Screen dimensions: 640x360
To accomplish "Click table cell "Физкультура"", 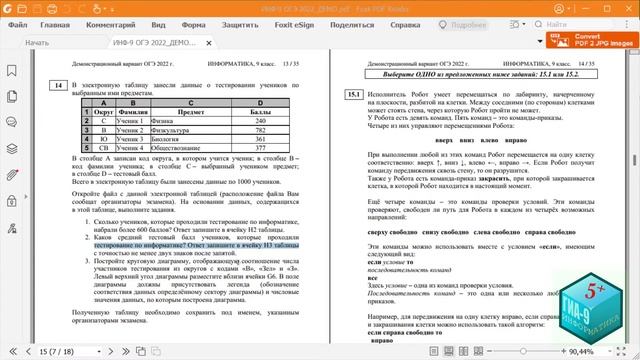I will coord(191,130).
